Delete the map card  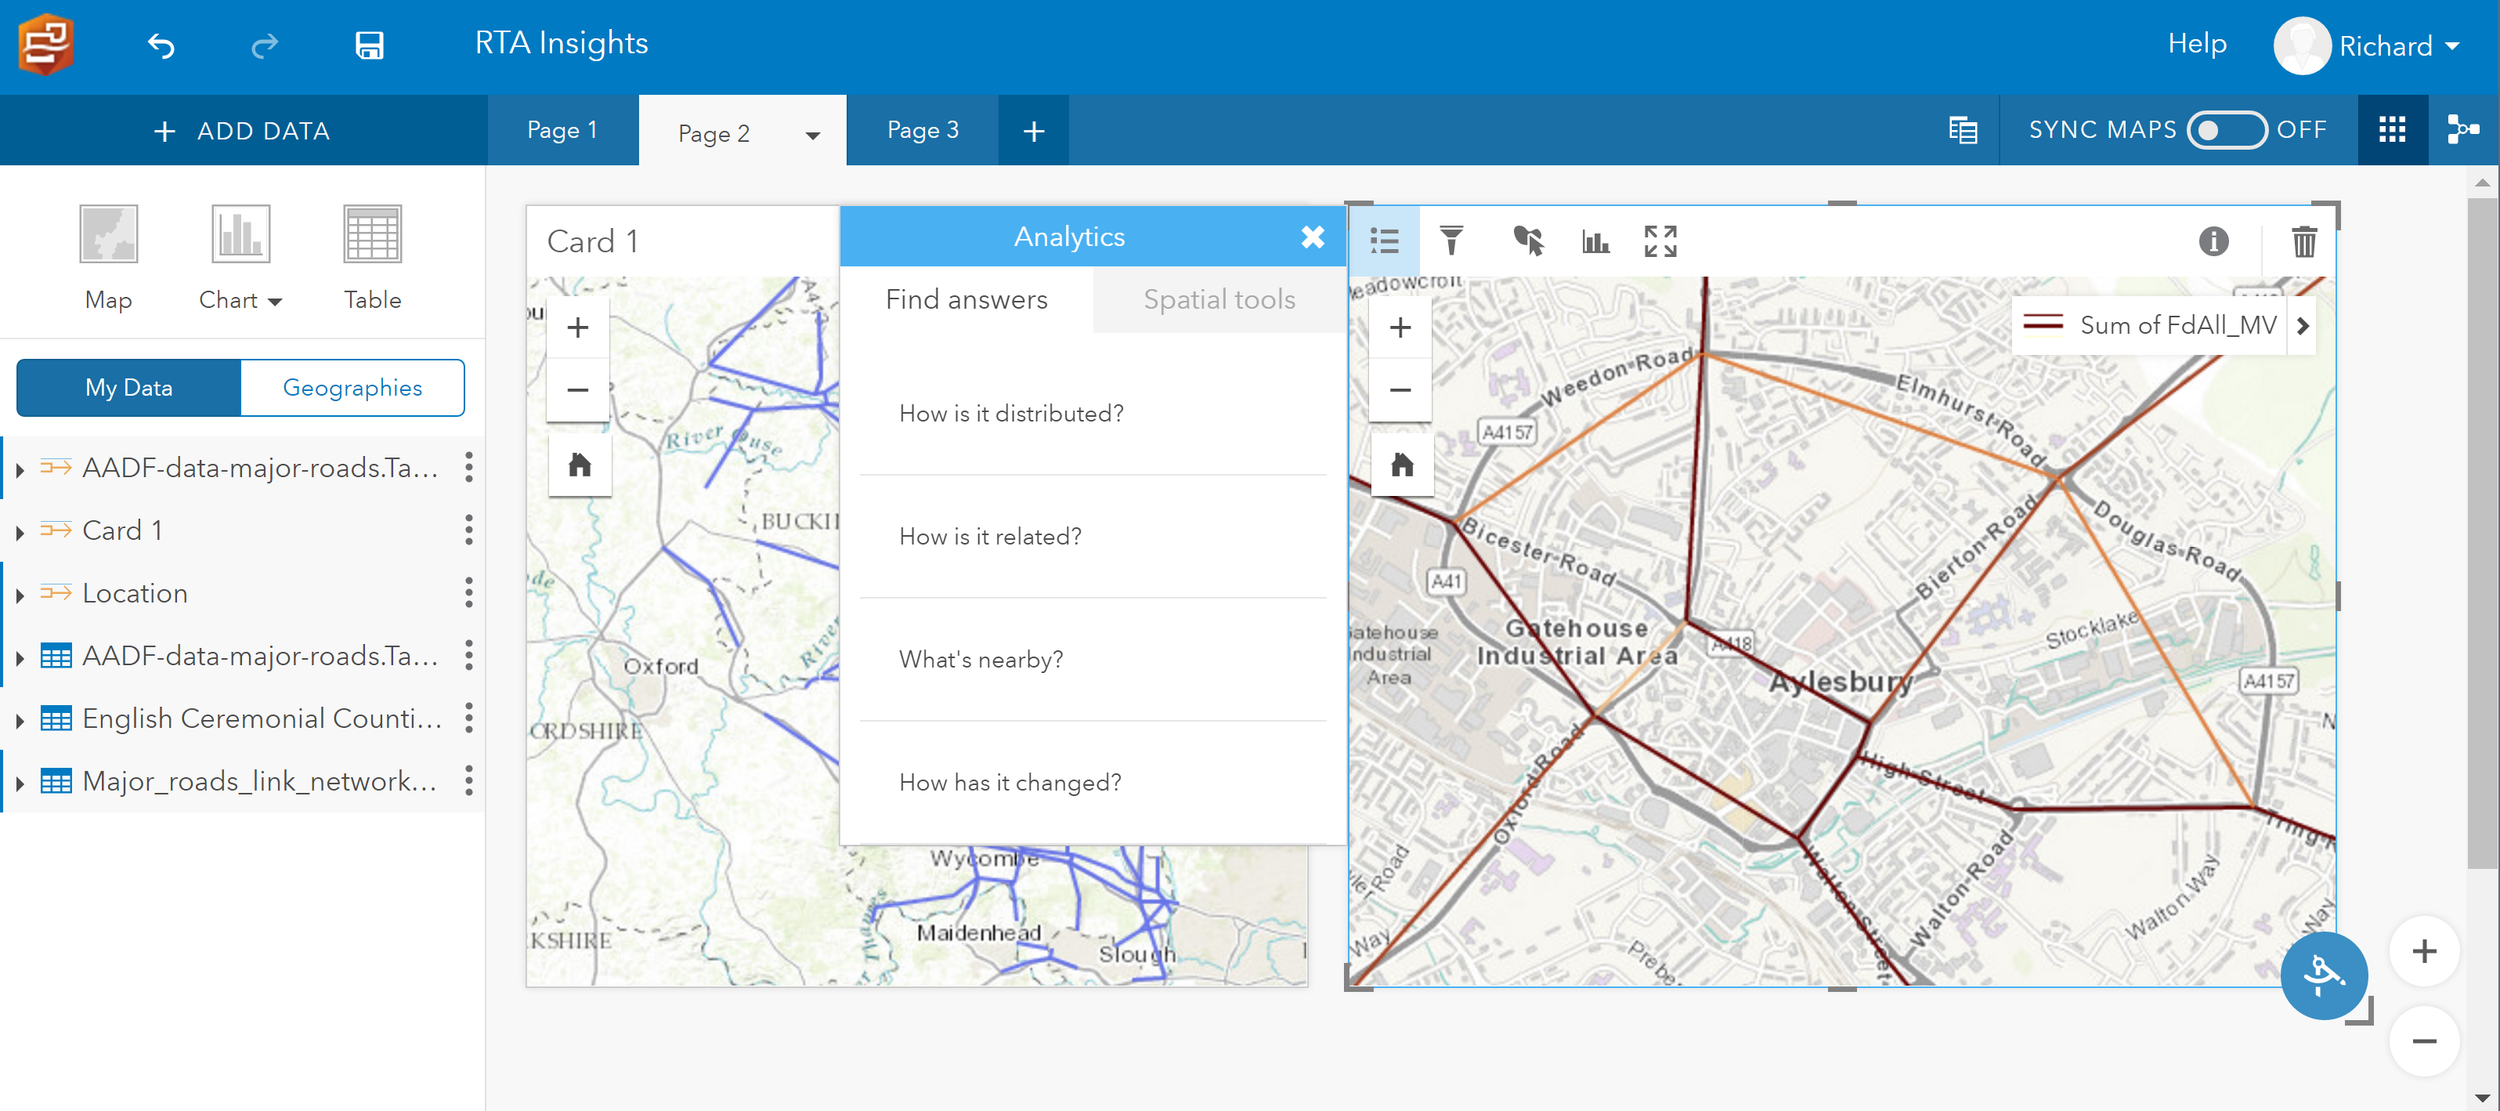coord(2304,241)
